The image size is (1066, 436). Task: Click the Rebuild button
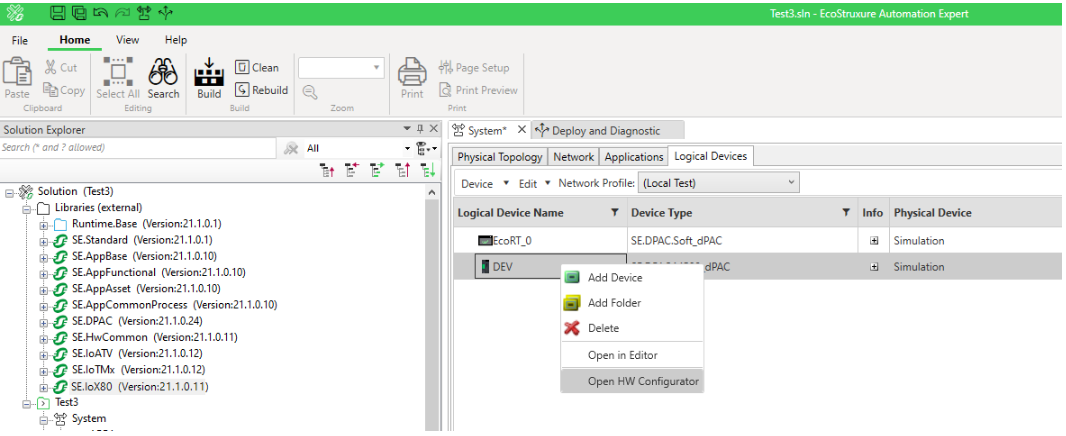coord(262,90)
